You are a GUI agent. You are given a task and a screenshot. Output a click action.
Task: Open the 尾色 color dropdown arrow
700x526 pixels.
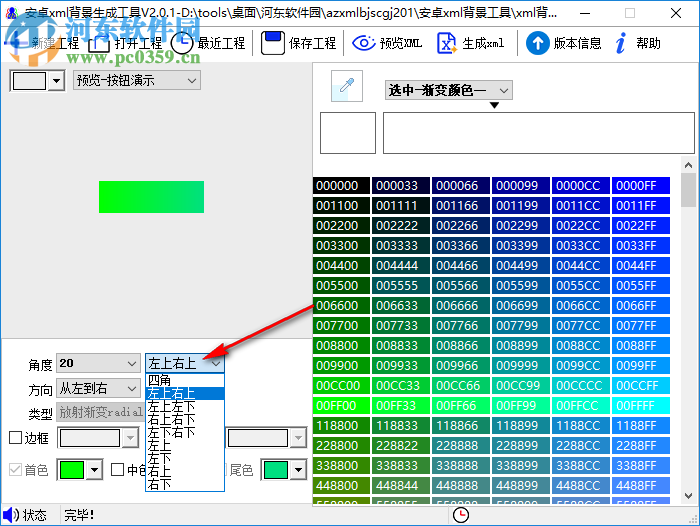coord(298,470)
